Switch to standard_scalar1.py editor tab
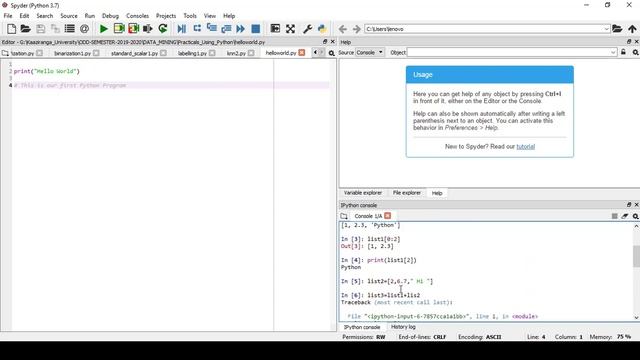 [x=134, y=53]
